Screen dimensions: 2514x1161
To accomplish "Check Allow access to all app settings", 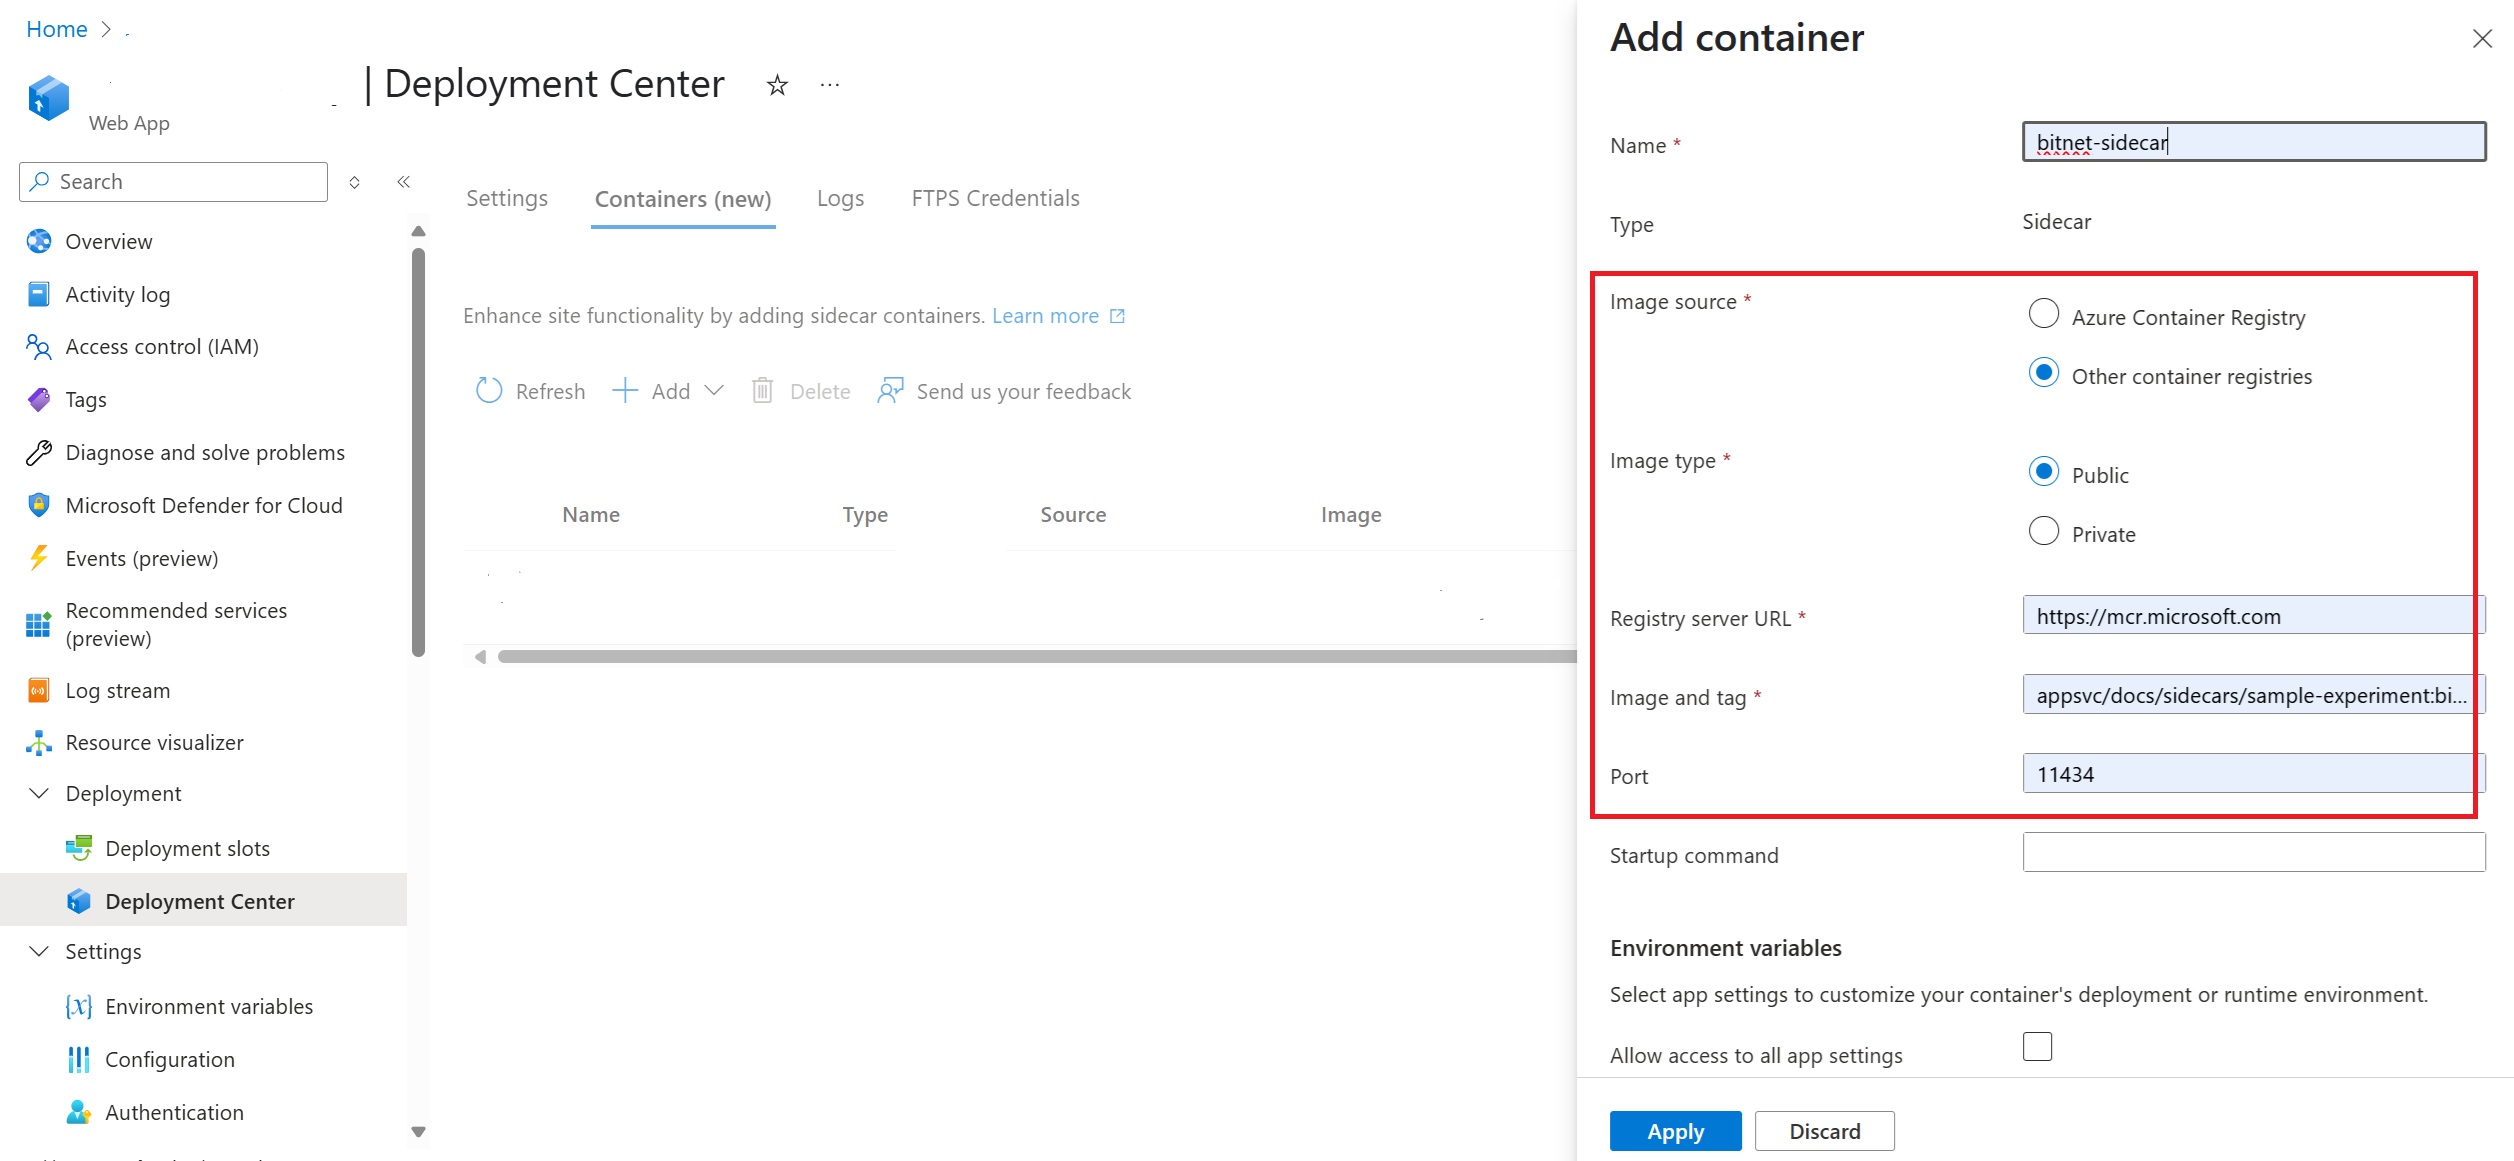I will [2037, 1047].
